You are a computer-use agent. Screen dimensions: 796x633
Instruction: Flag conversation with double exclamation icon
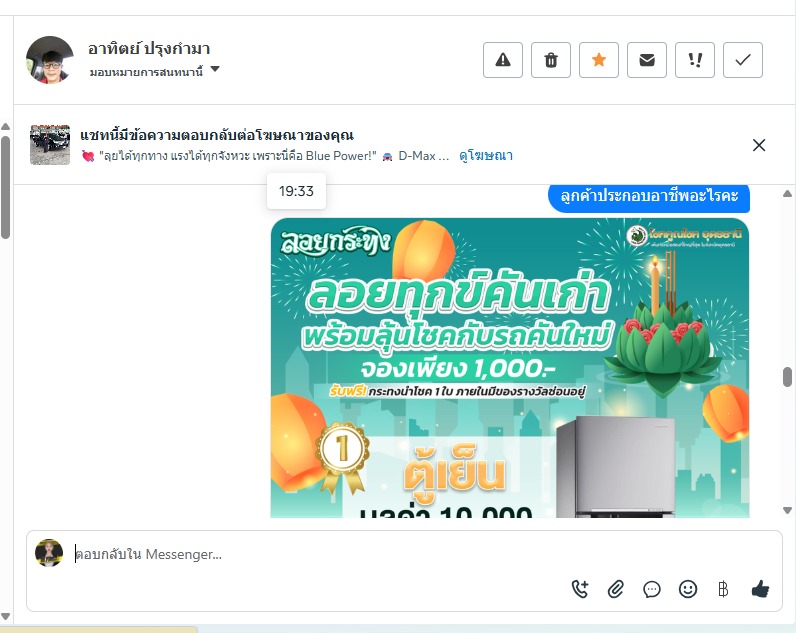point(695,60)
